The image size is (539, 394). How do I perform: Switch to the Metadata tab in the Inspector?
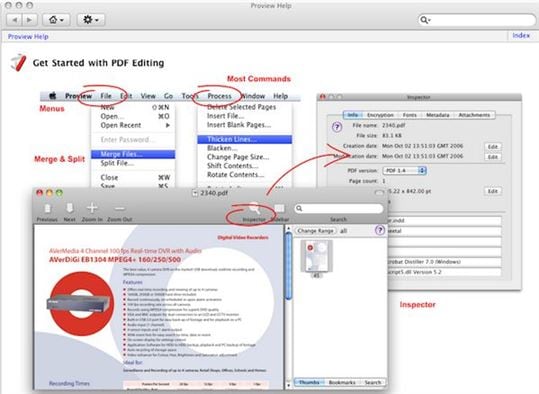(438, 115)
